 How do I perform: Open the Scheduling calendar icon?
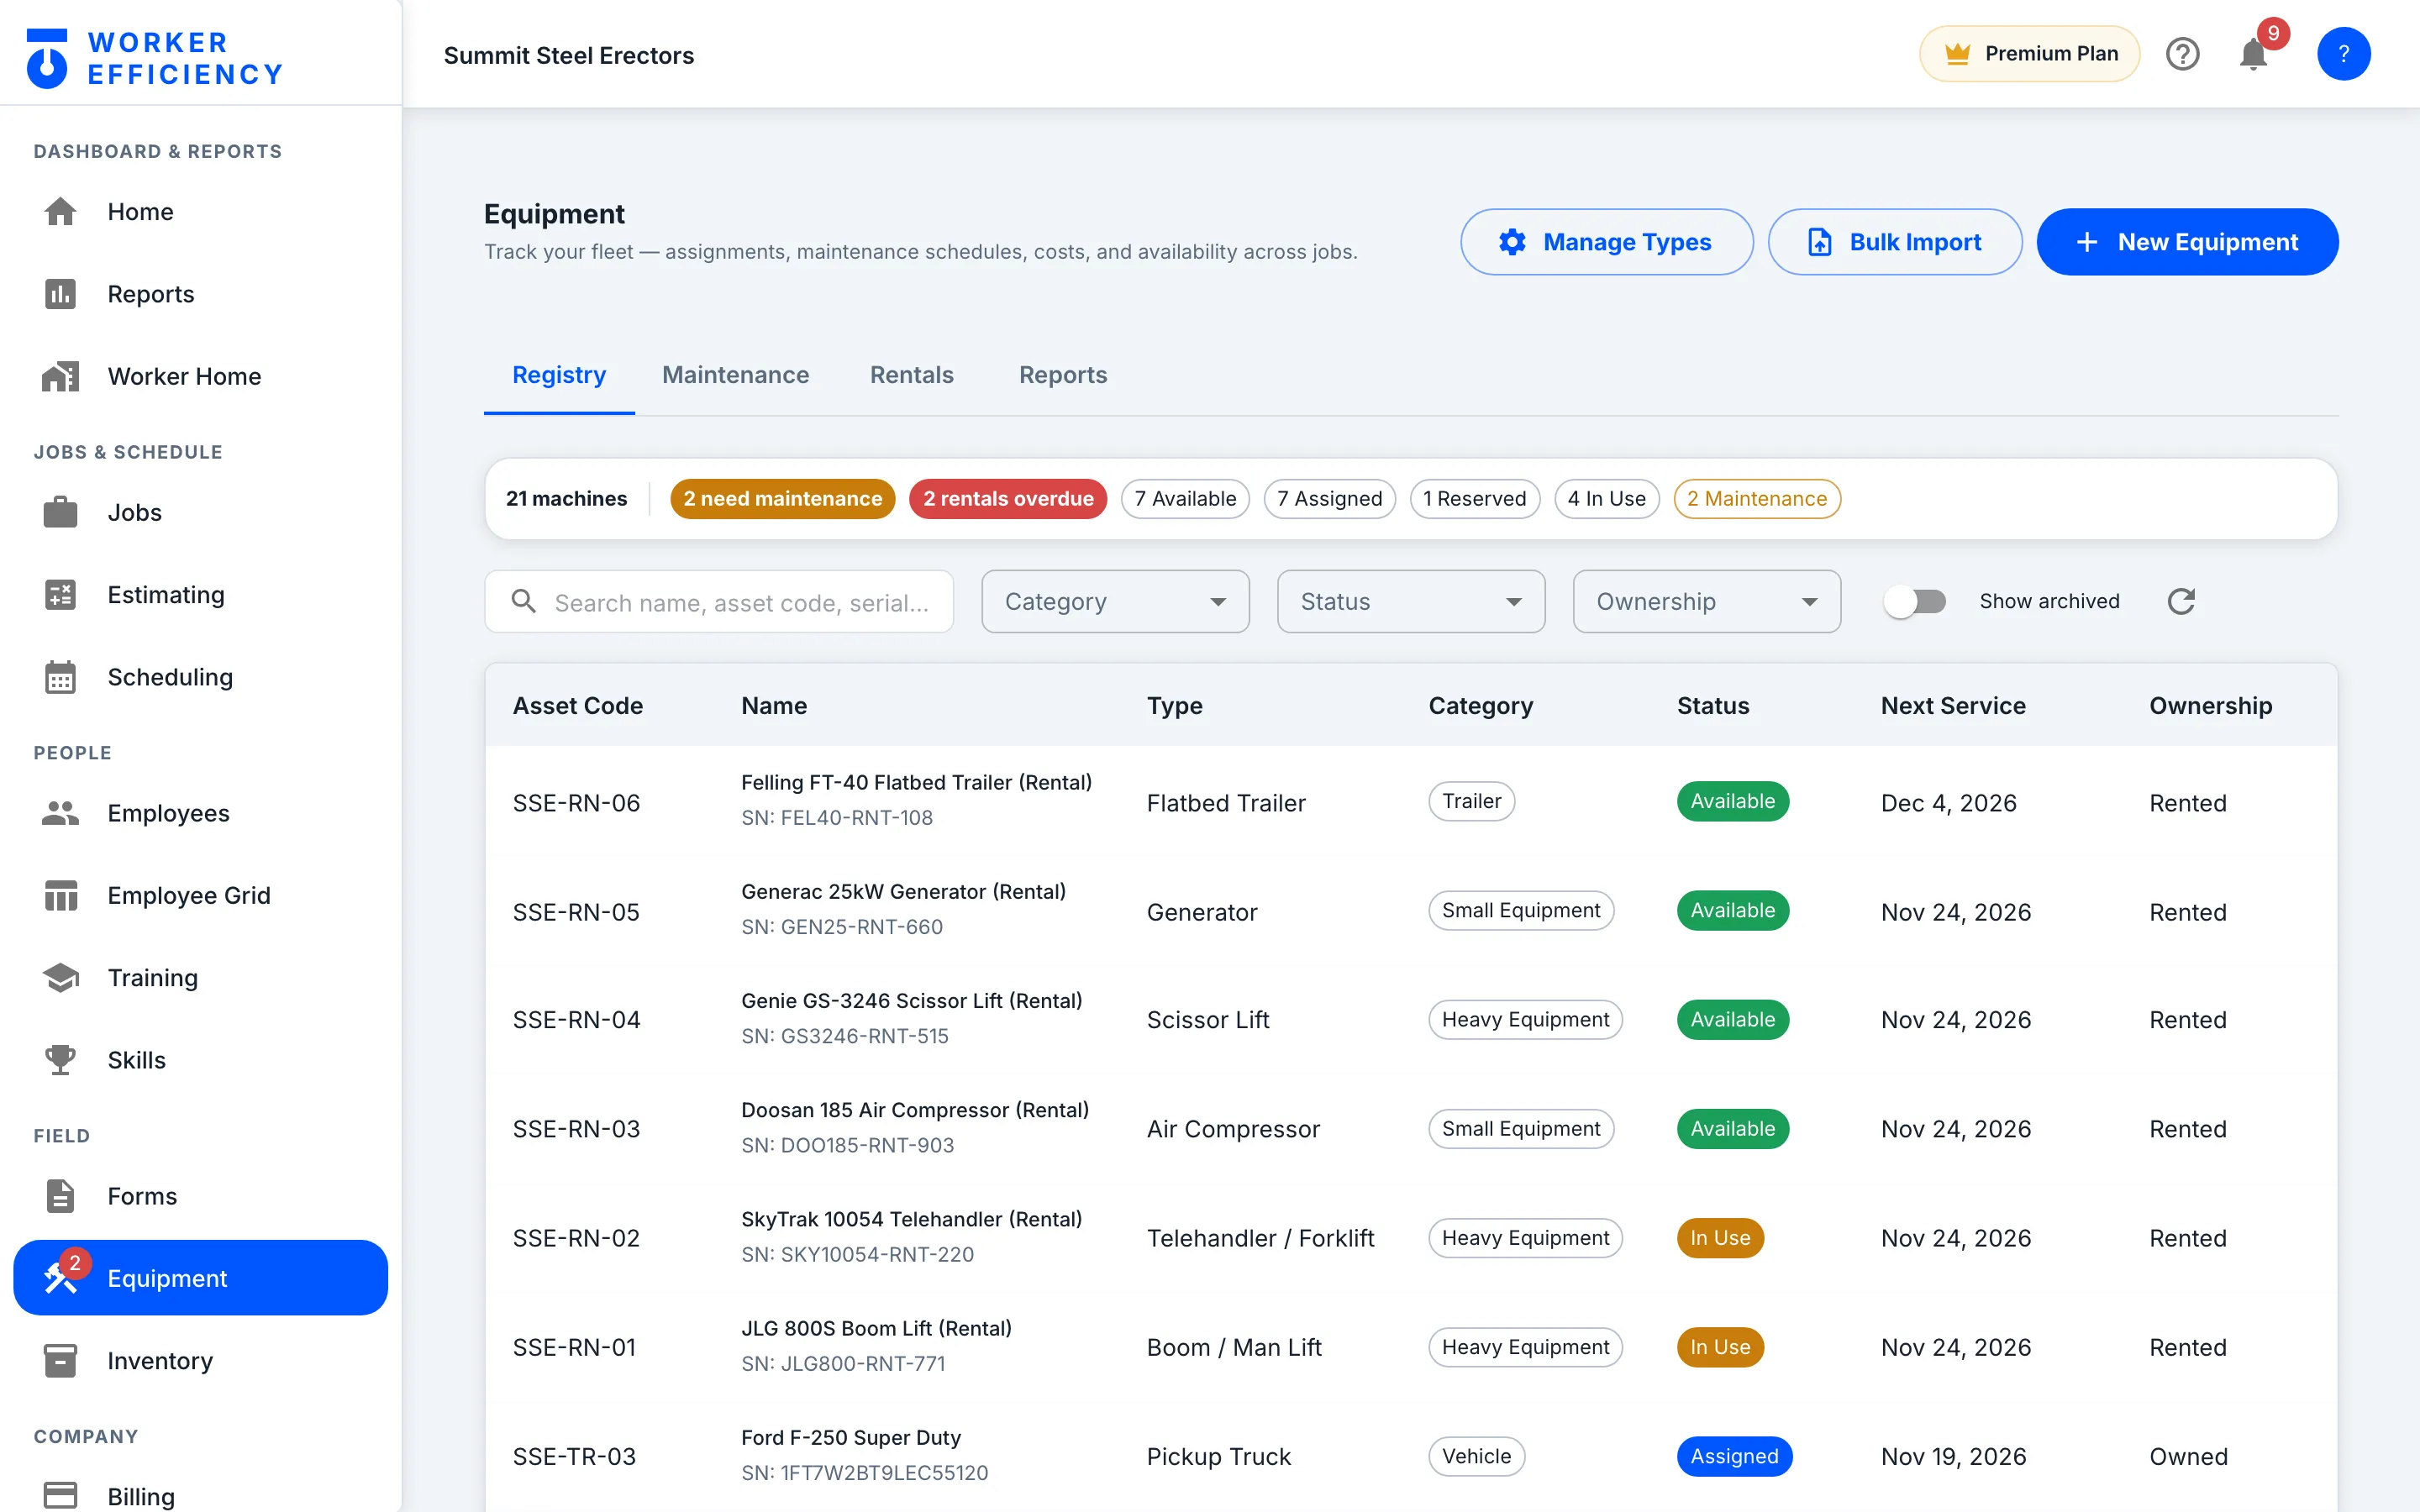coord(60,677)
